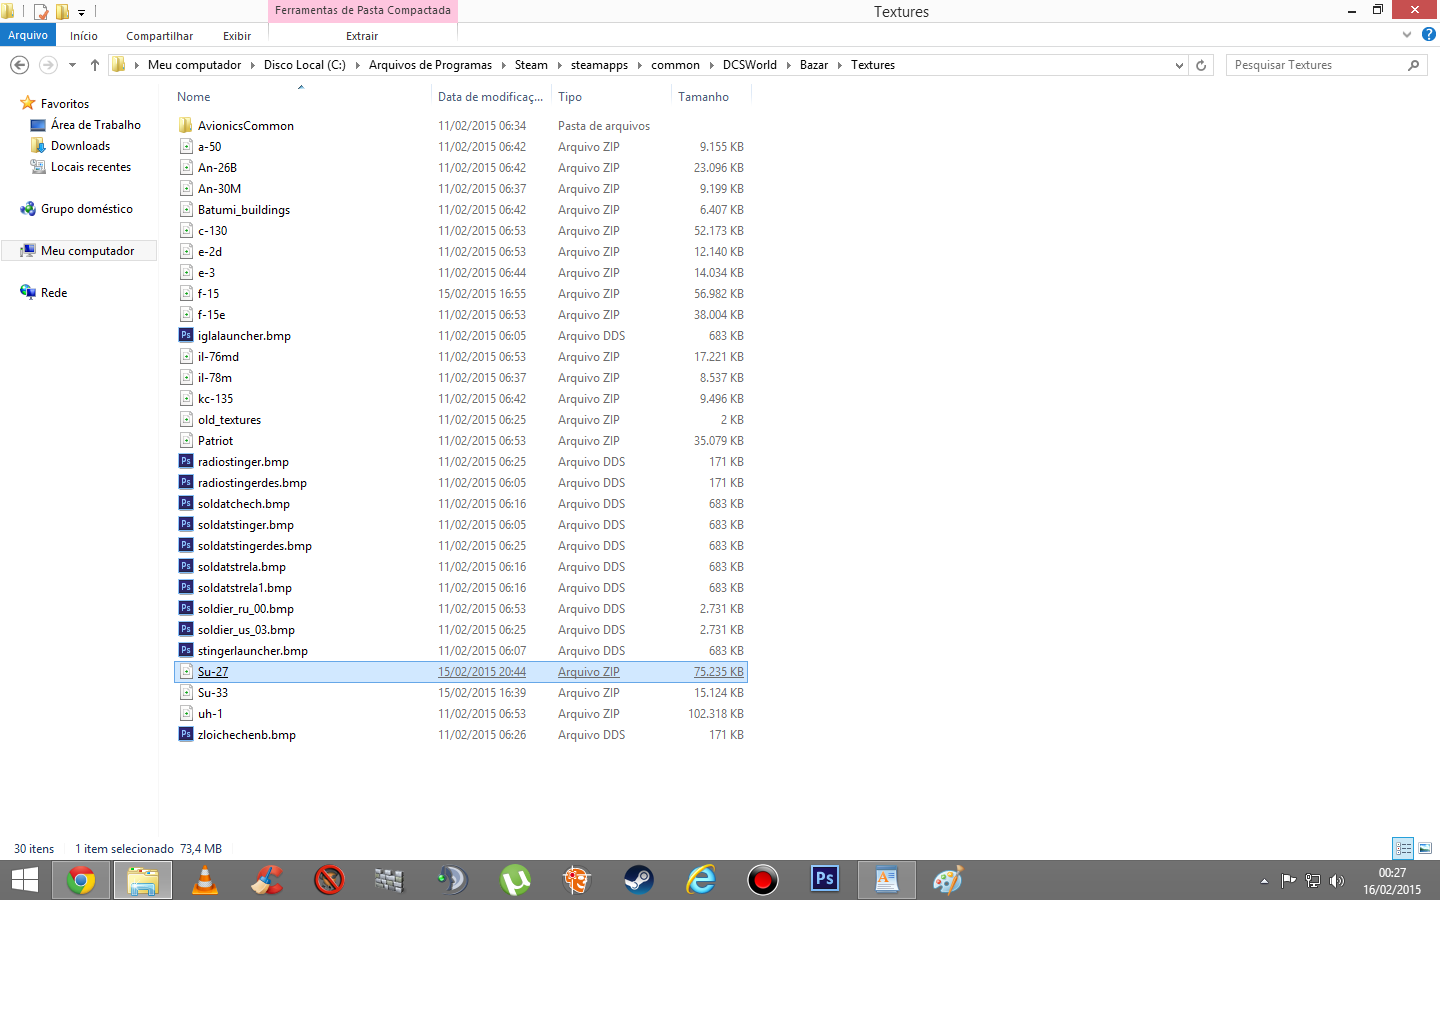Viewport: 1440px width, 1024px height.
Task: Expand the ribbon with the chevron
Action: [1407, 34]
